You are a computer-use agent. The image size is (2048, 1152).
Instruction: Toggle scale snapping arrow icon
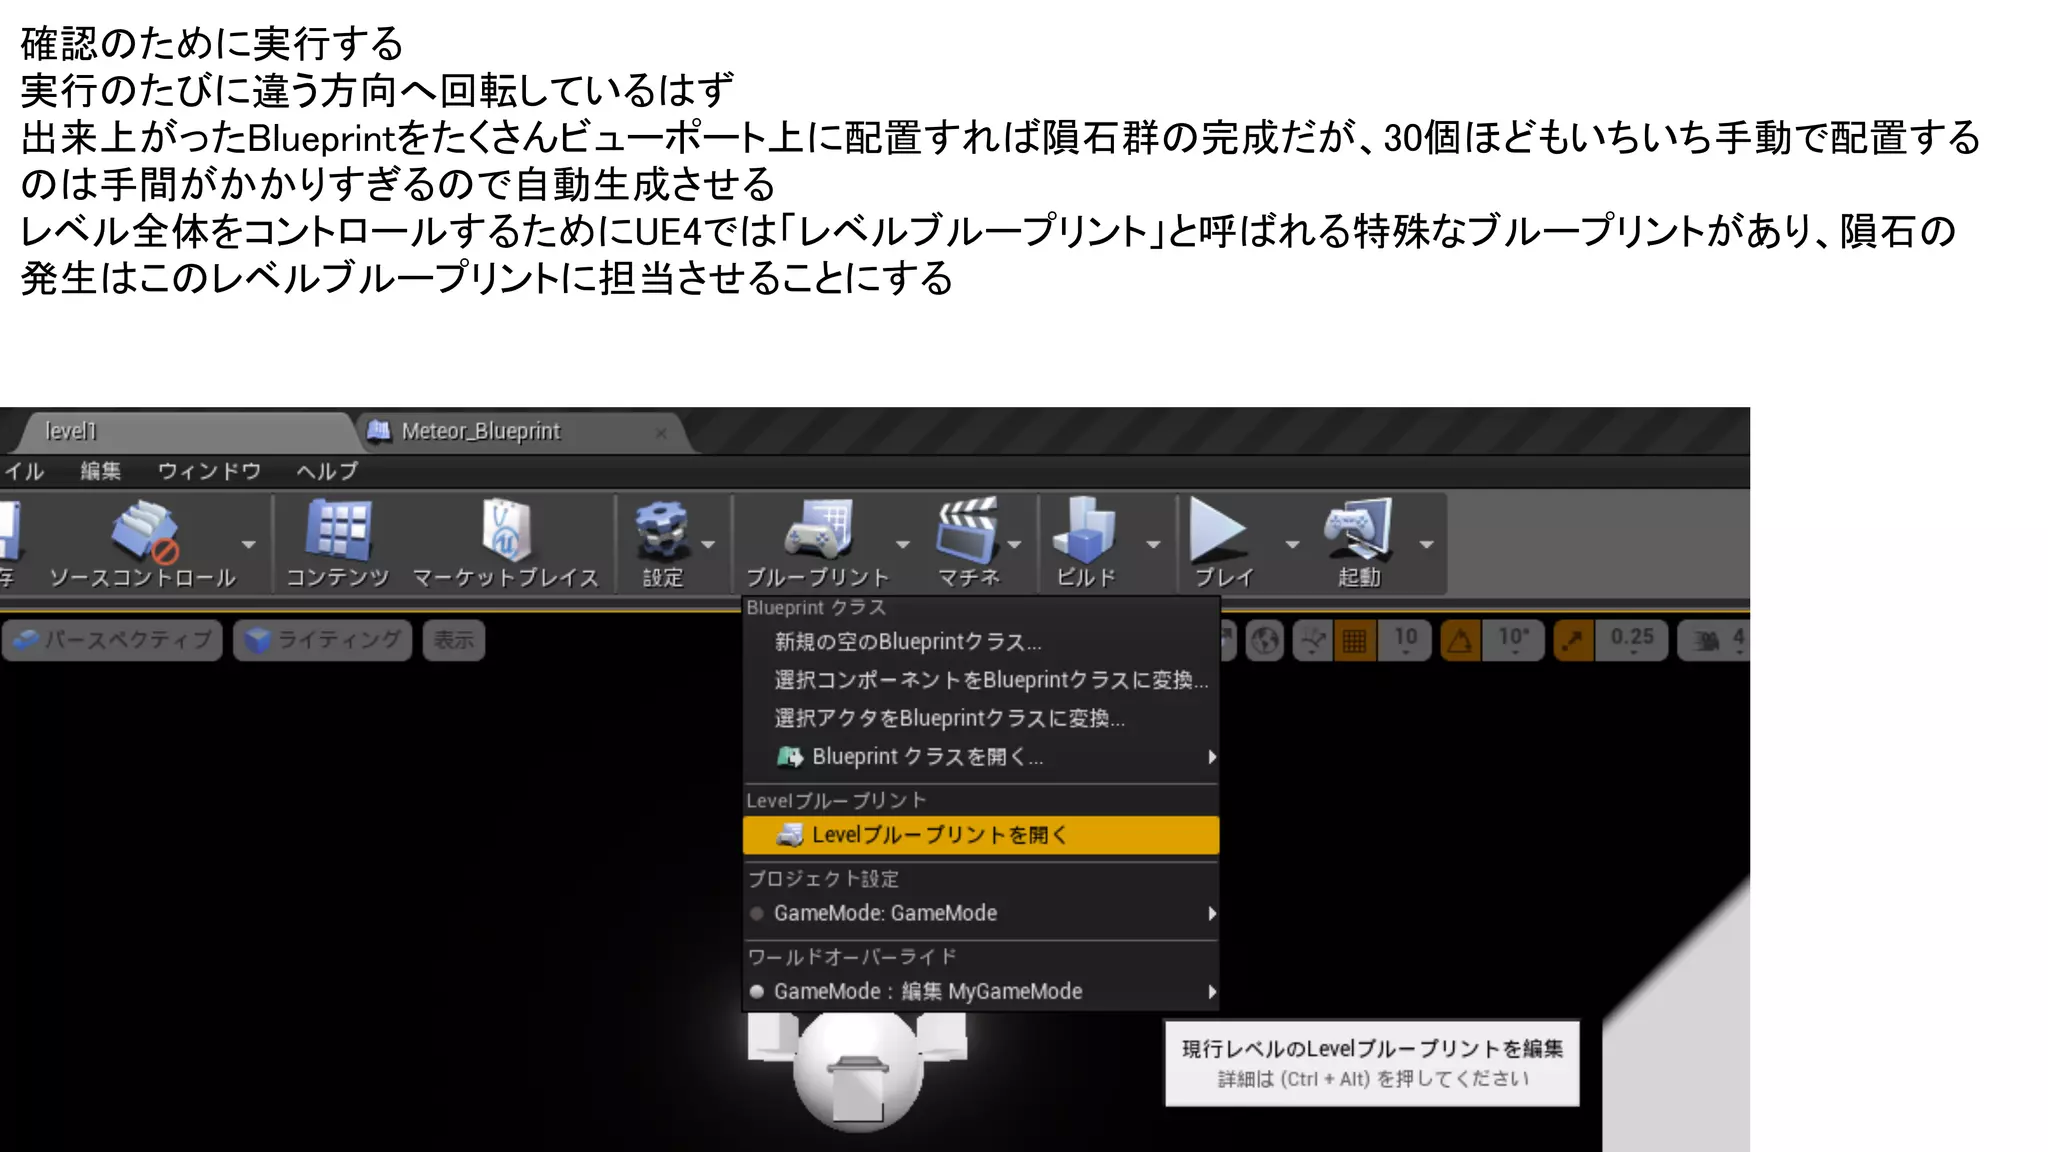(x=1573, y=640)
